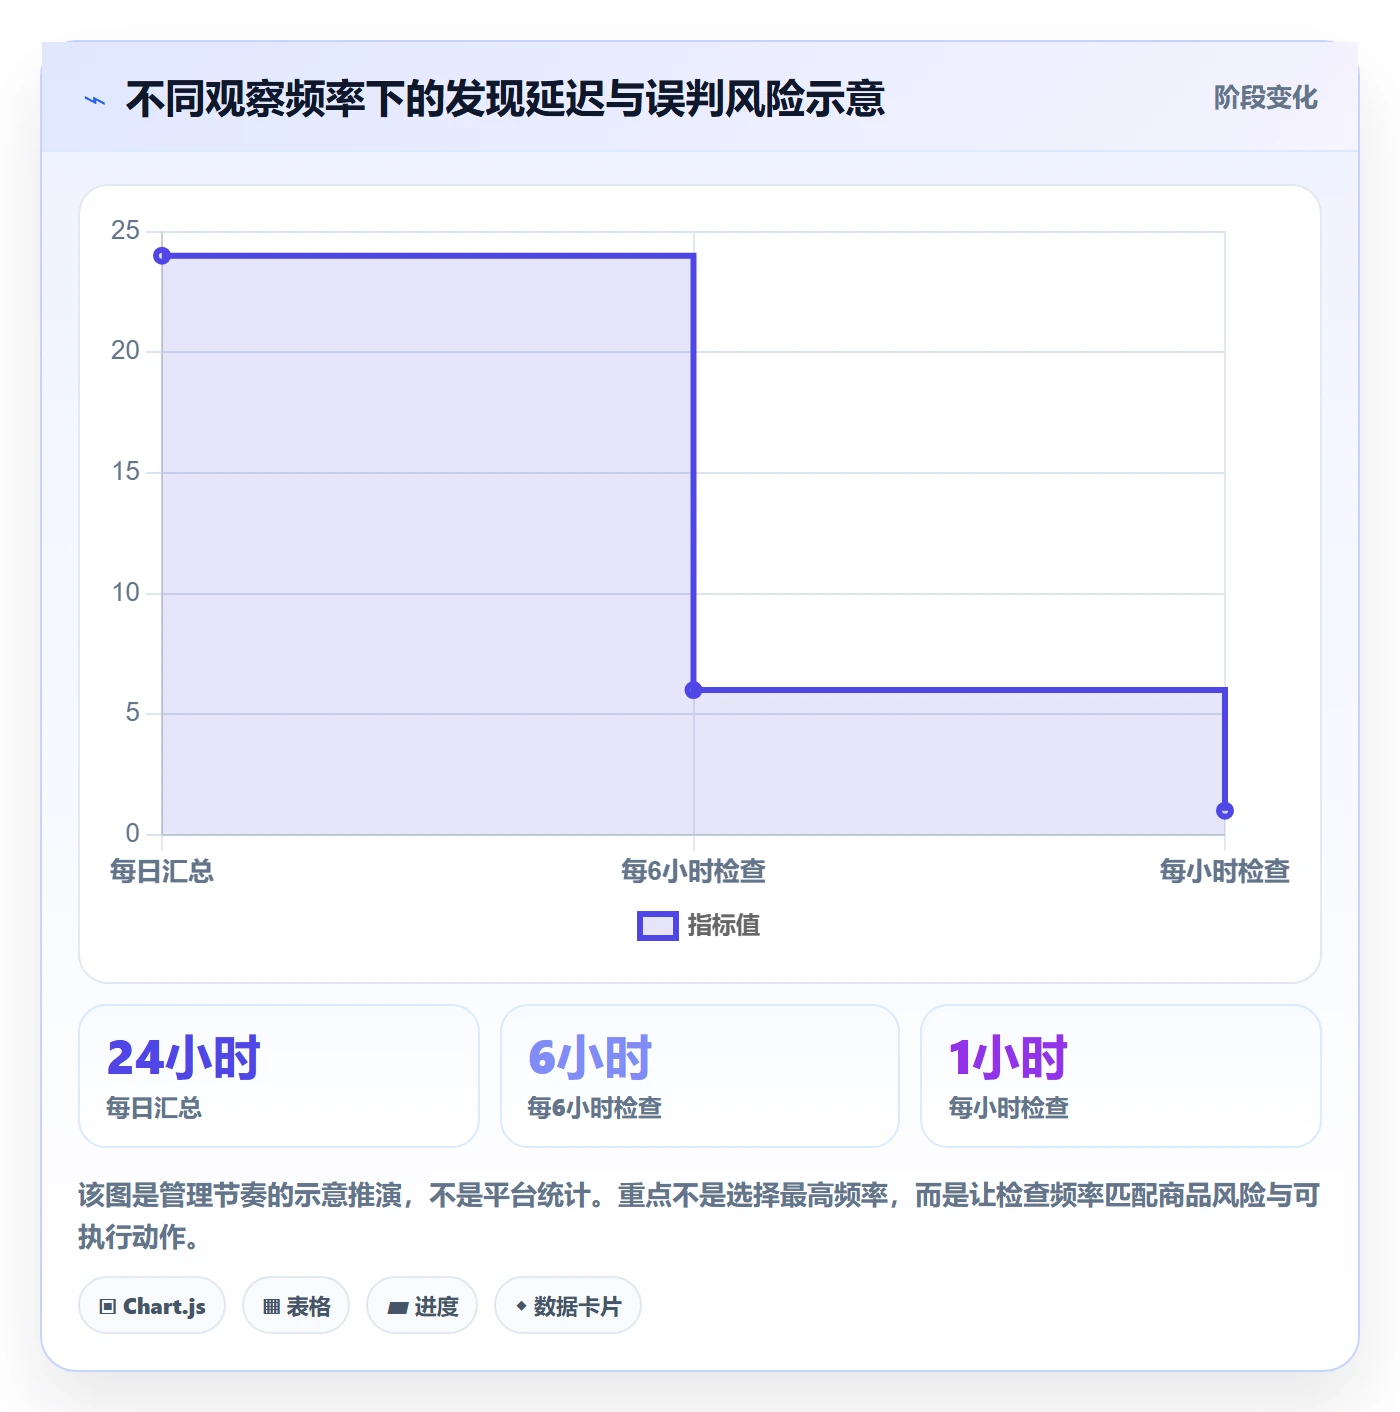Click the y-axis value 10
The height and width of the screenshot is (1412, 1400).
pos(126,593)
